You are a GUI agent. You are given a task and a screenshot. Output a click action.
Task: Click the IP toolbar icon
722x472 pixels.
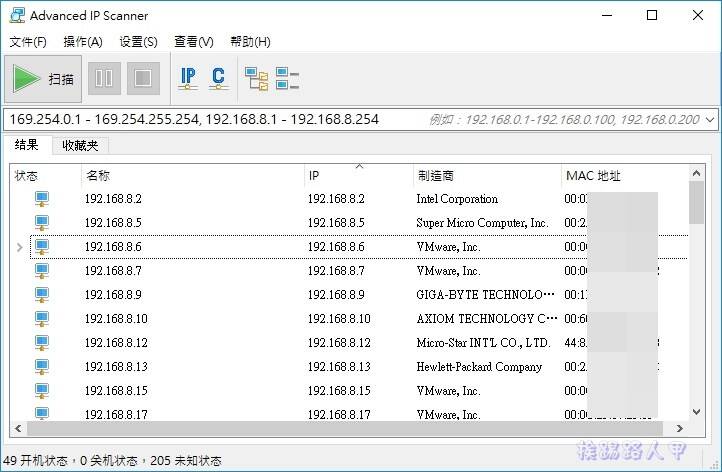point(188,78)
